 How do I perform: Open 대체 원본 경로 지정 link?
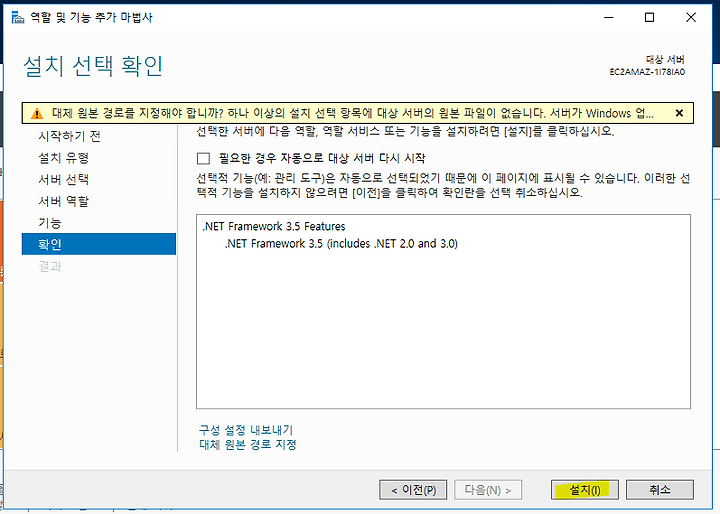coord(248,445)
